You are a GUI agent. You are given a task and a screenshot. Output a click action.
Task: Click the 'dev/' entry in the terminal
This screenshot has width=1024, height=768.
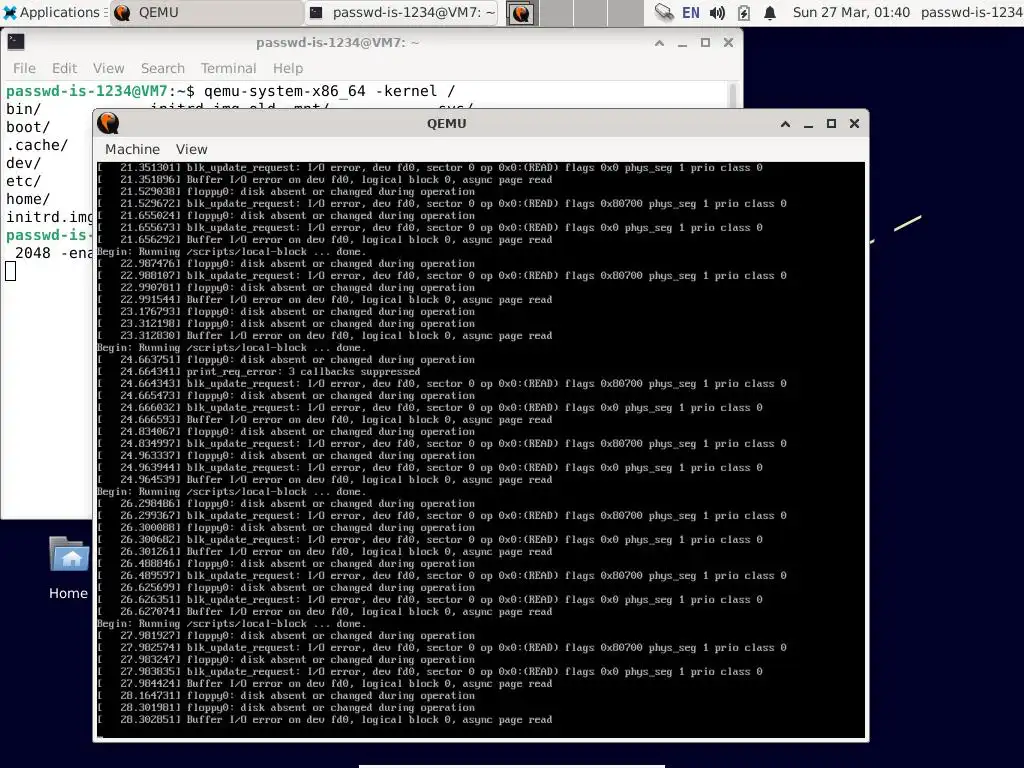[x=24, y=163]
